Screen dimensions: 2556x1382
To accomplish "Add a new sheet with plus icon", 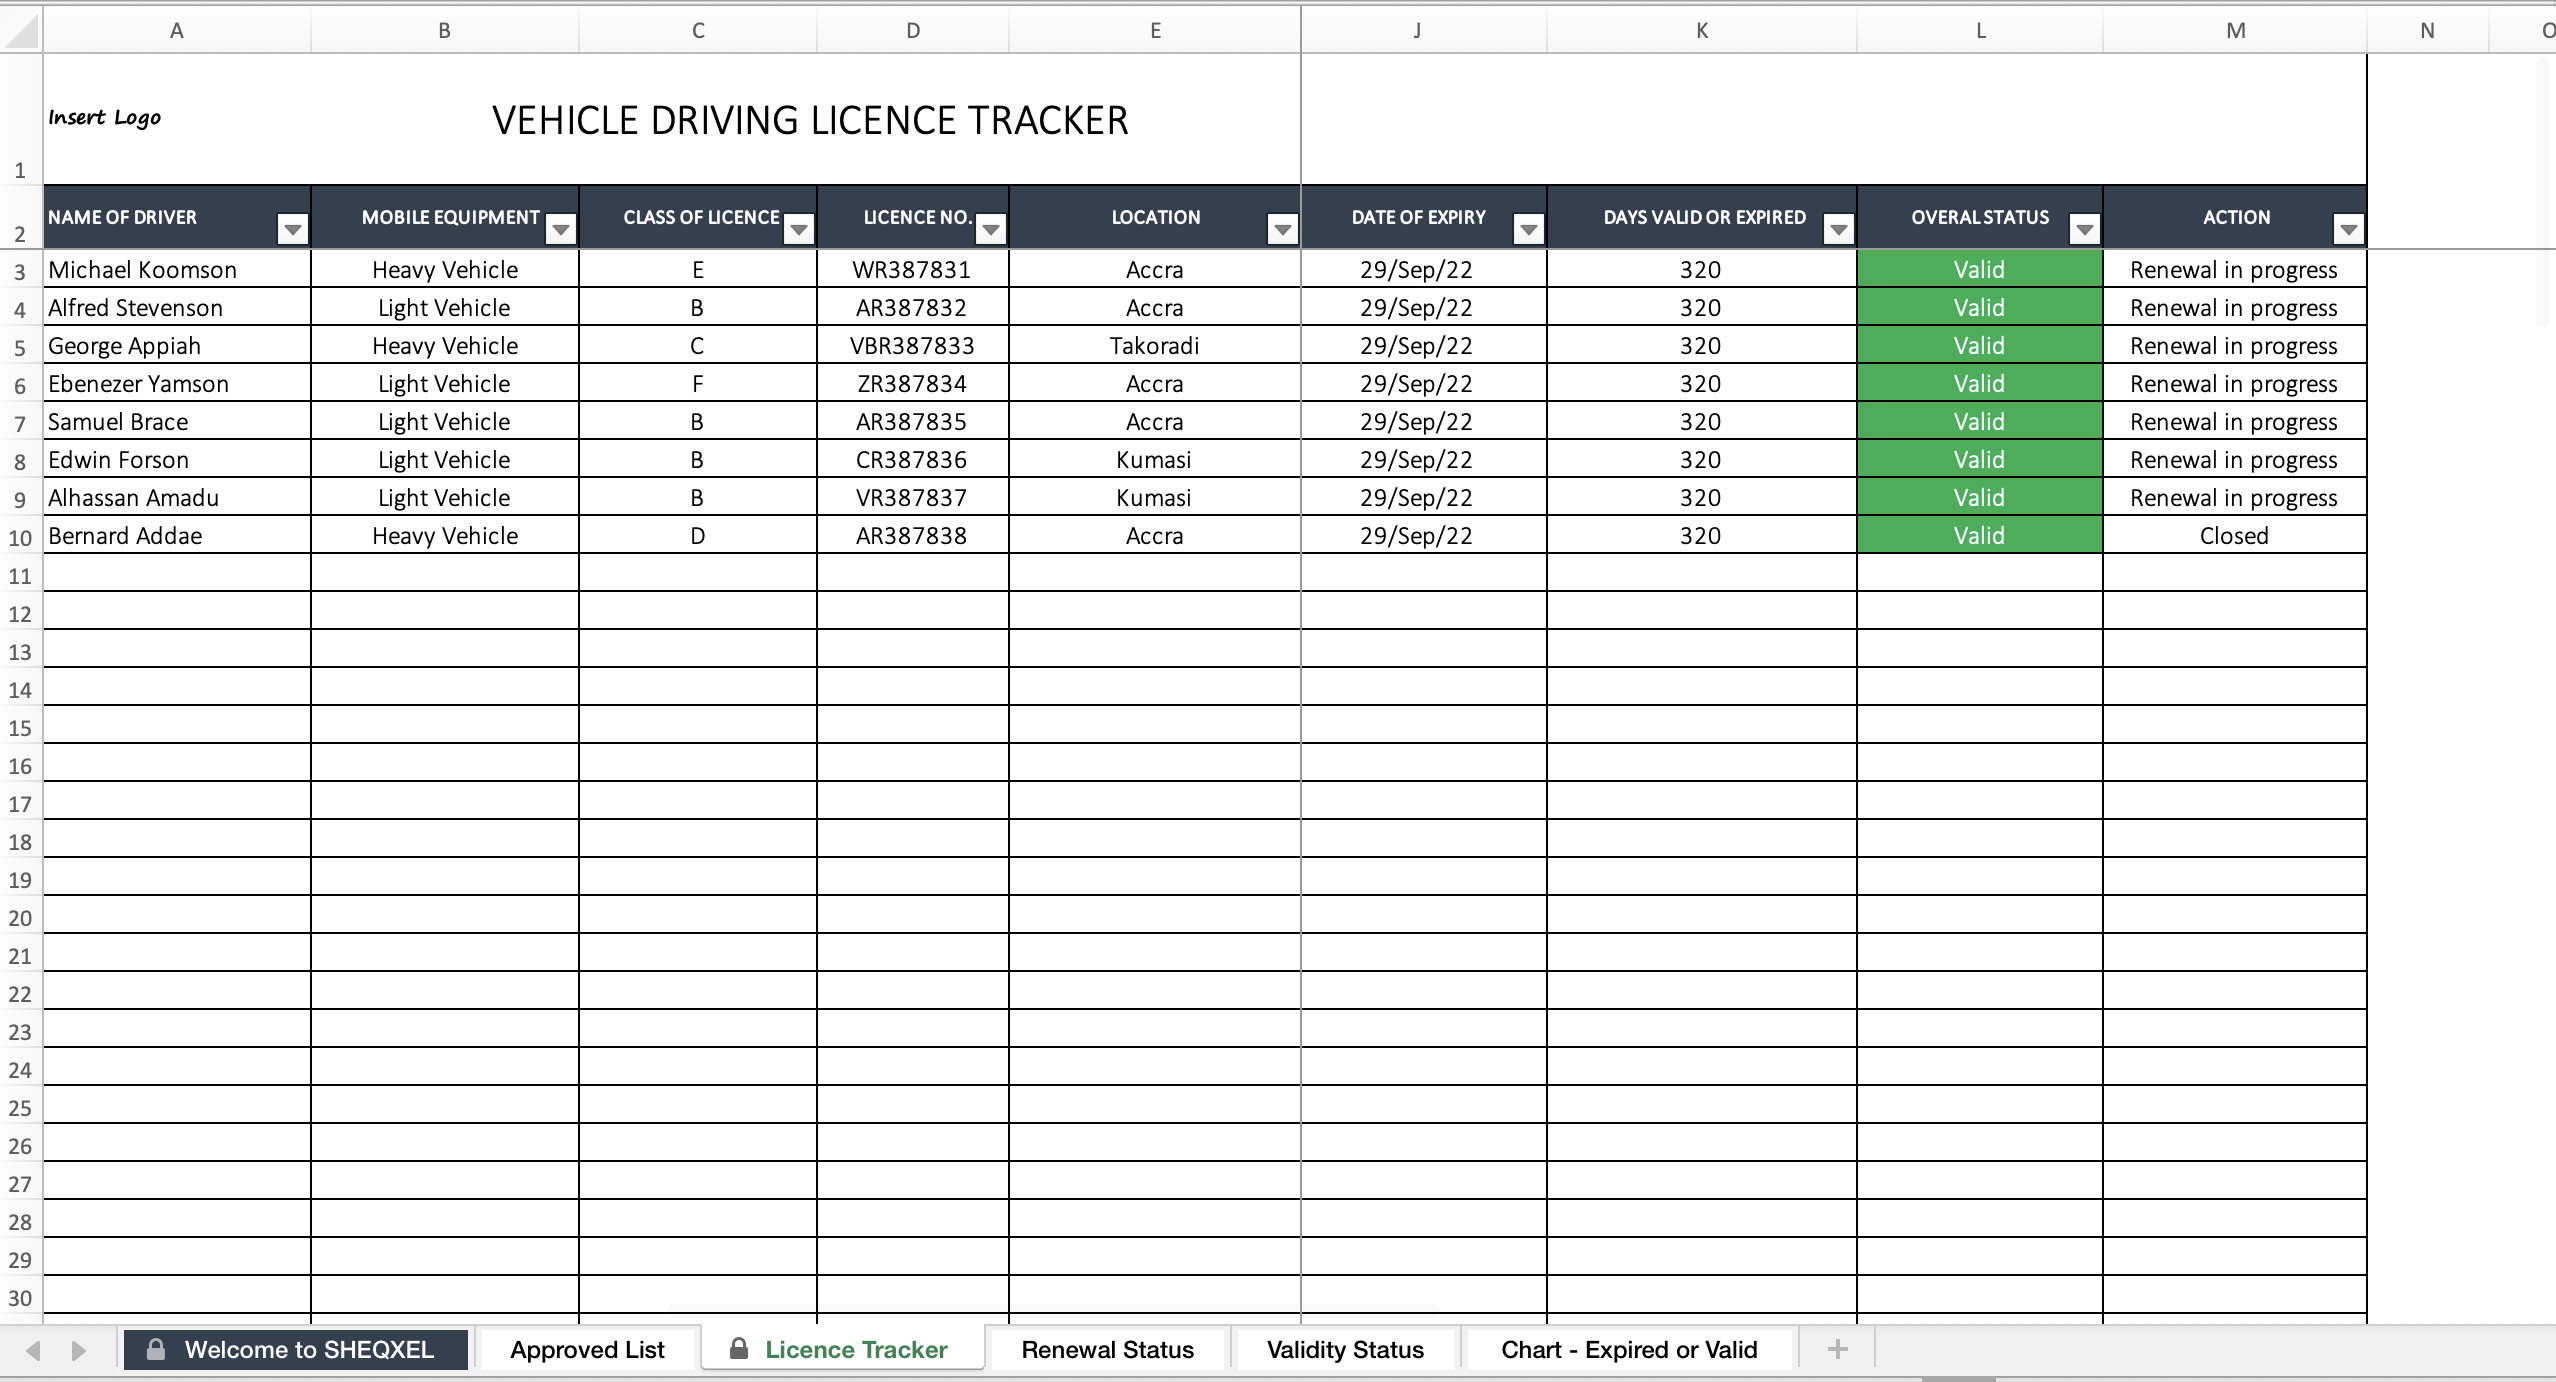I will coord(1837,1349).
